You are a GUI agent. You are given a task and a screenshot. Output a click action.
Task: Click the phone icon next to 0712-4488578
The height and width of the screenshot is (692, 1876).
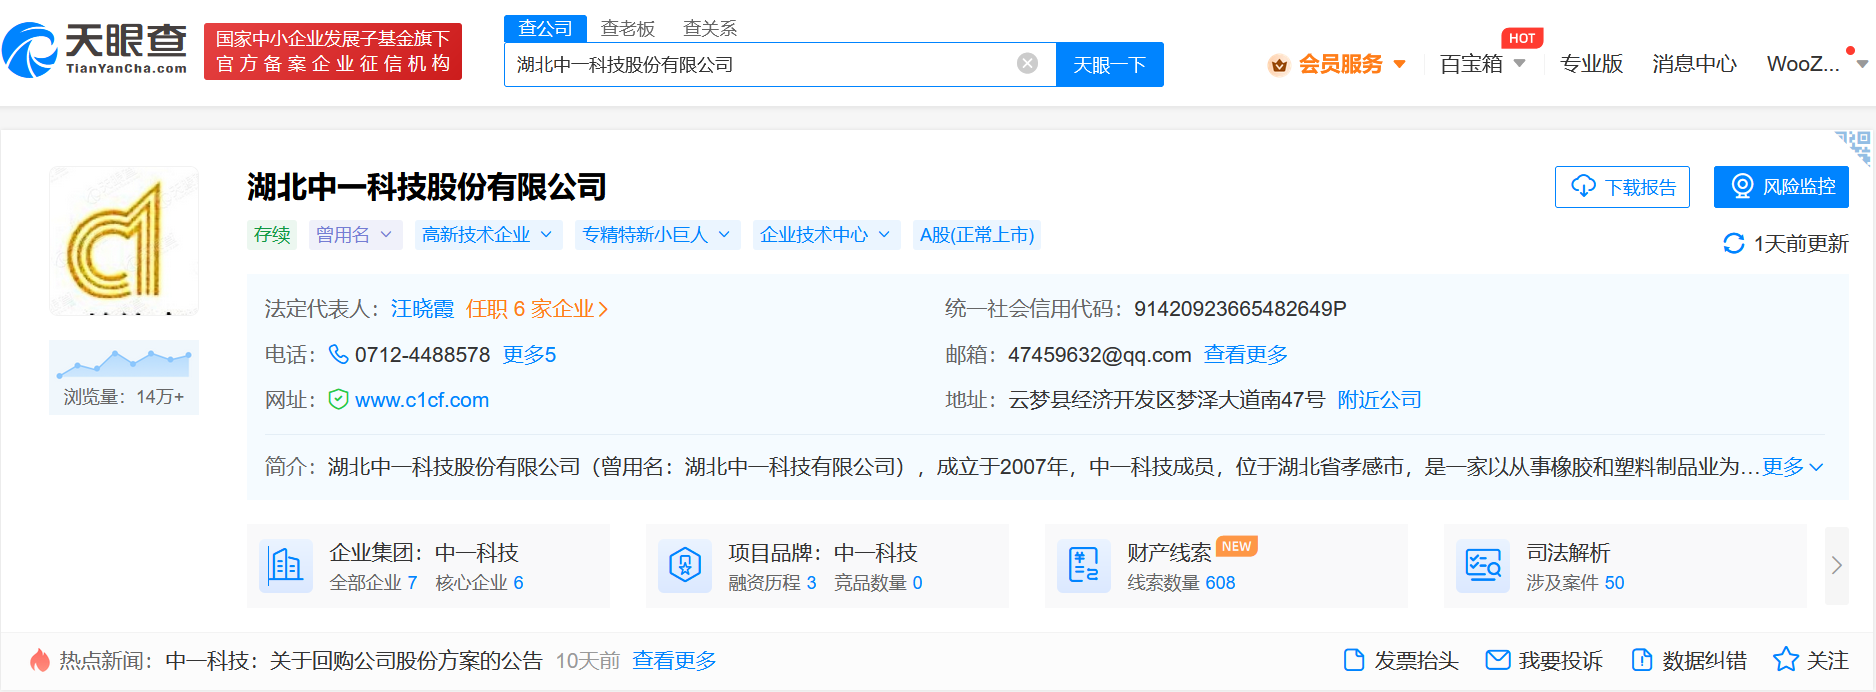338,355
